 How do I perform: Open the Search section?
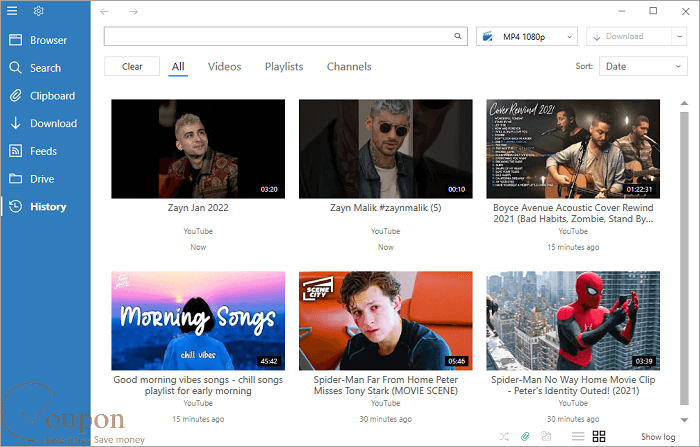46,68
